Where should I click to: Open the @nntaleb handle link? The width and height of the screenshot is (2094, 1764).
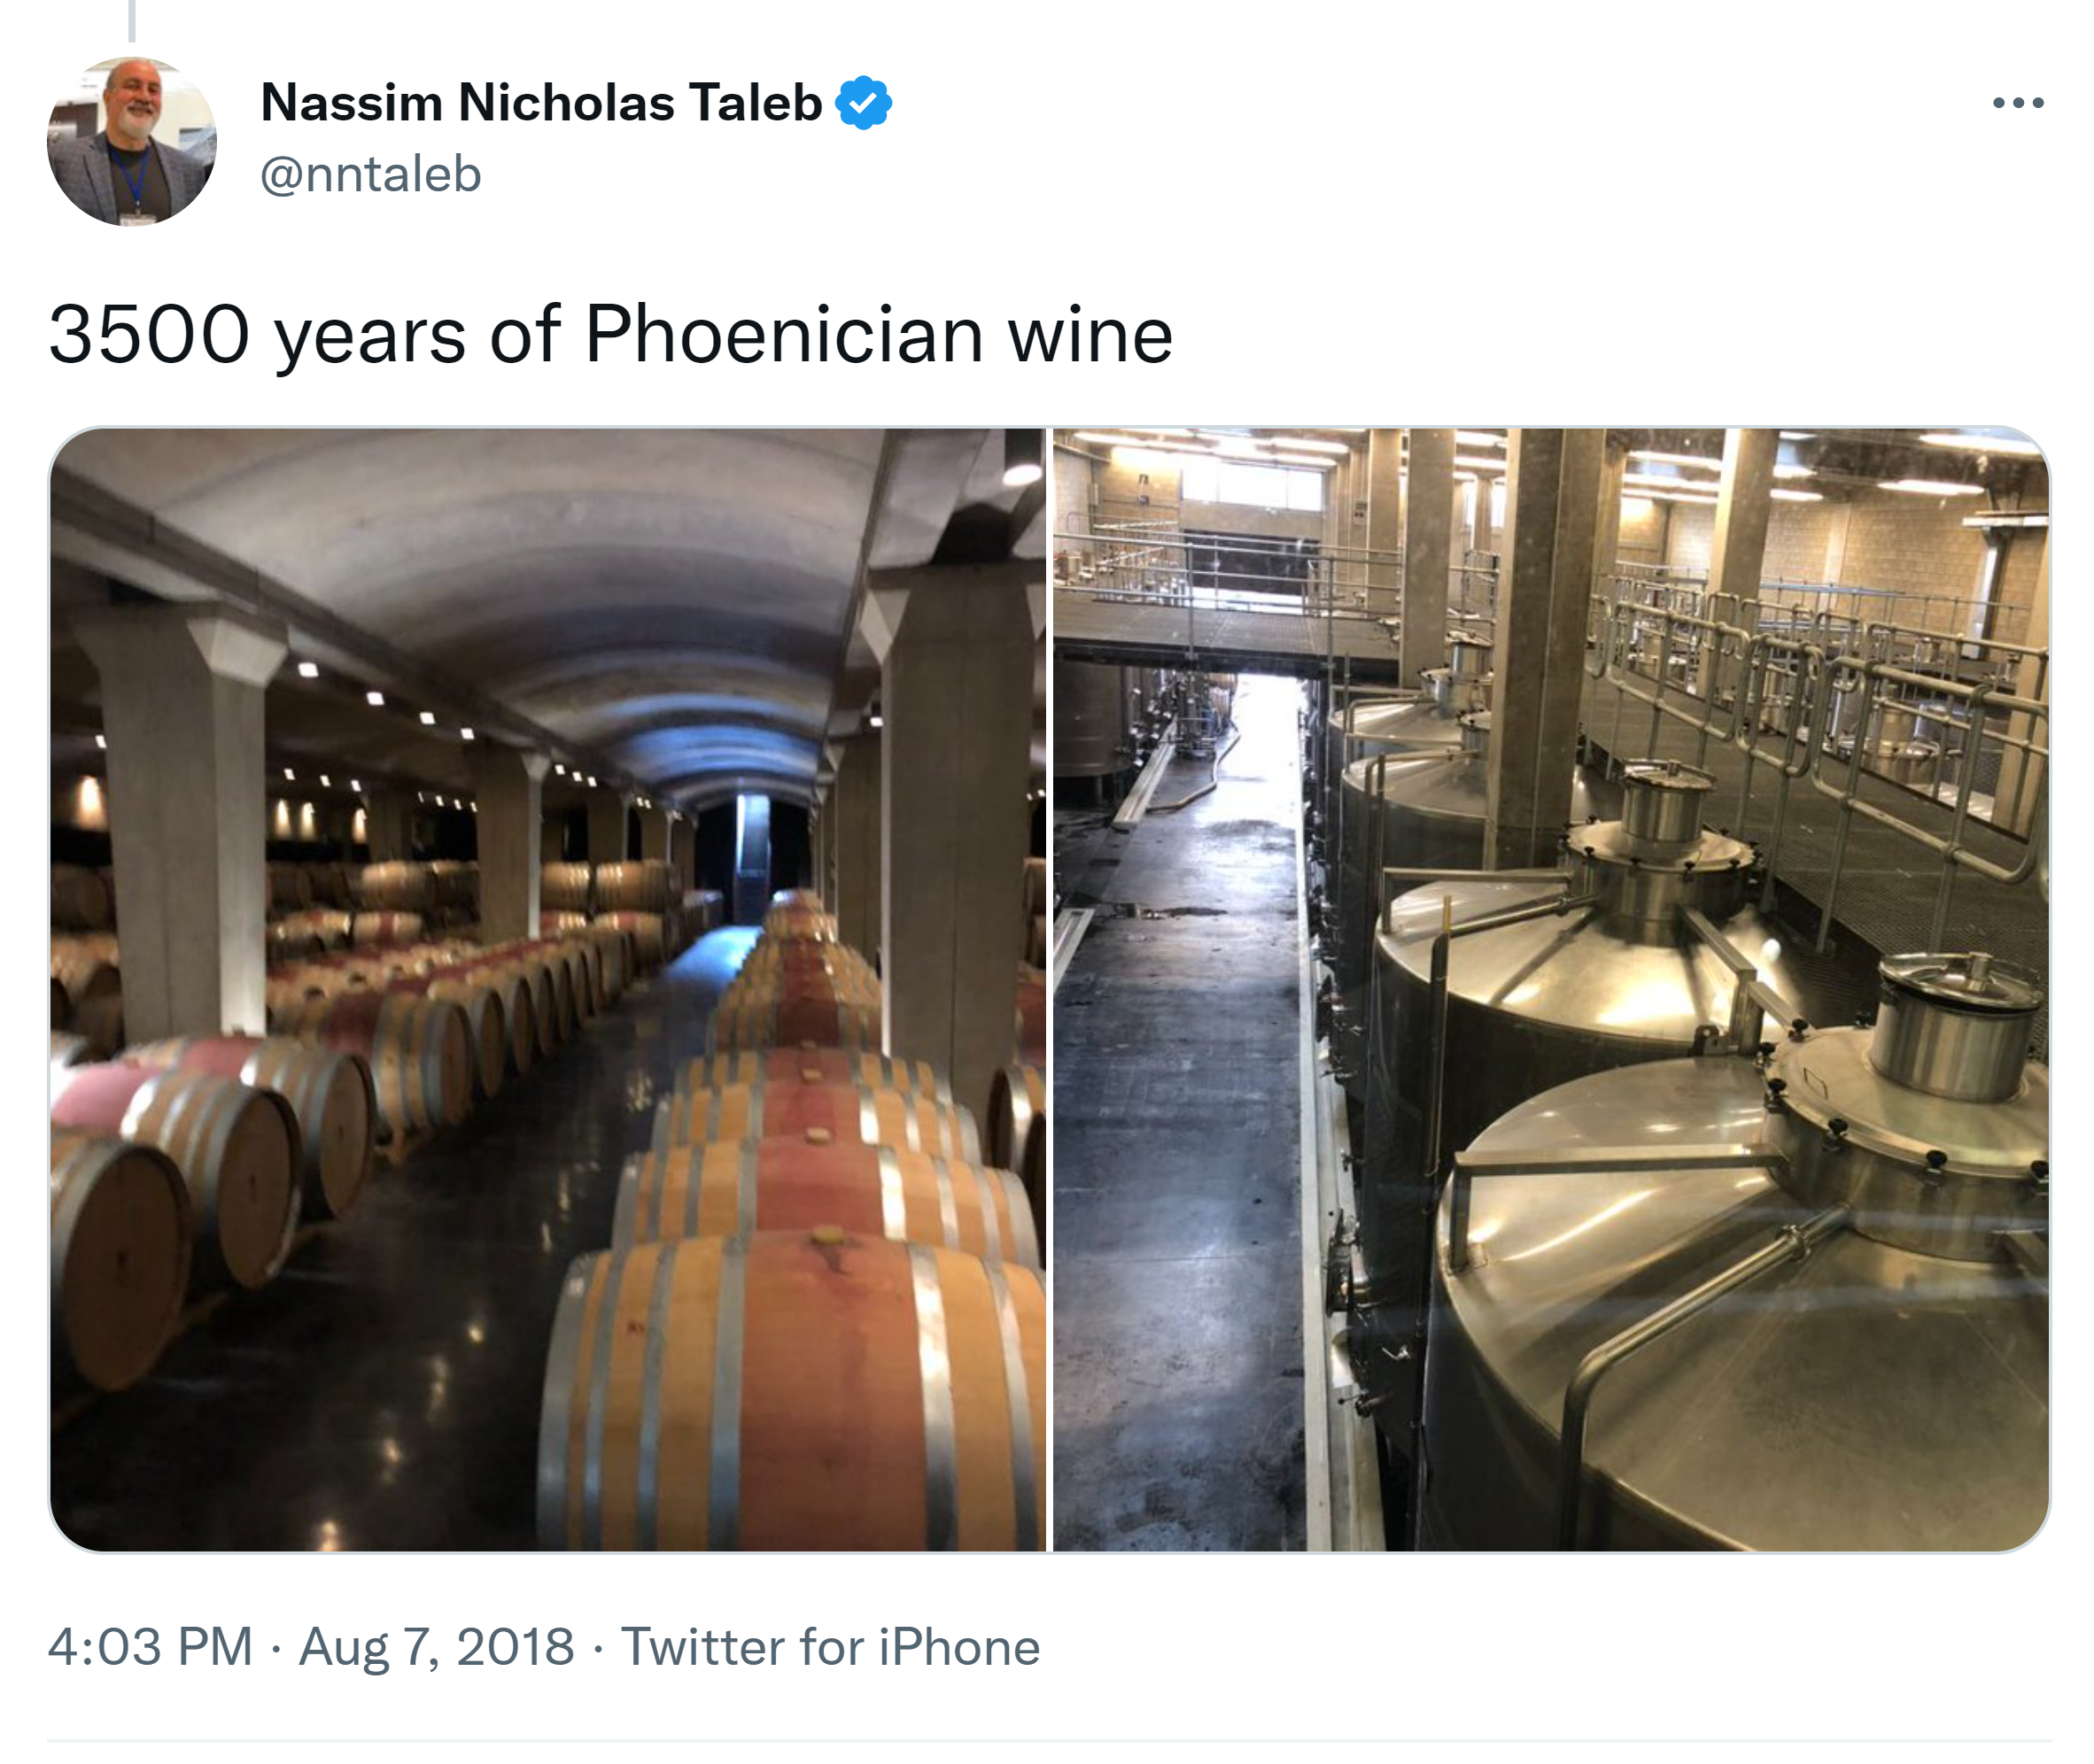pos(371,175)
